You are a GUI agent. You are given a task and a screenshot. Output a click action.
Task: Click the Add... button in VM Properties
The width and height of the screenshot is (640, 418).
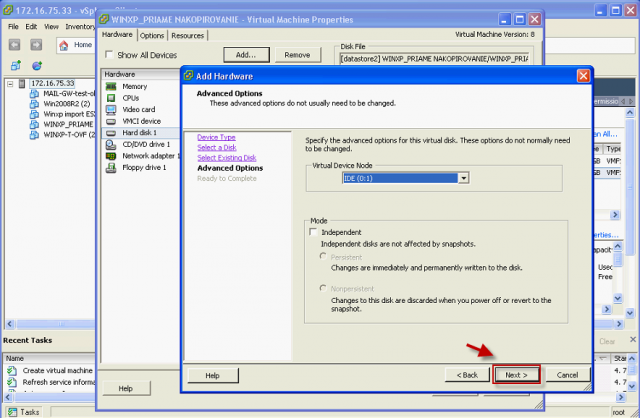click(246, 55)
